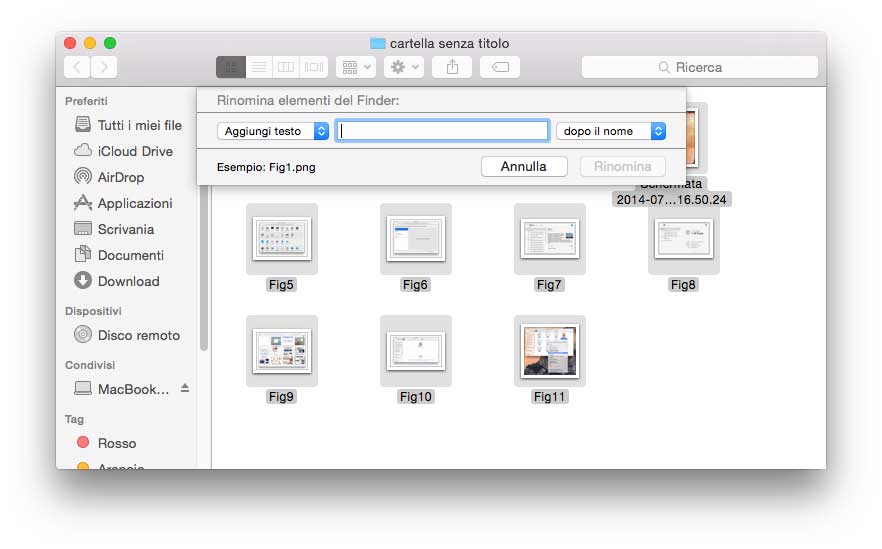Click the share button in toolbar
882x549 pixels.
tap(452, 68)
